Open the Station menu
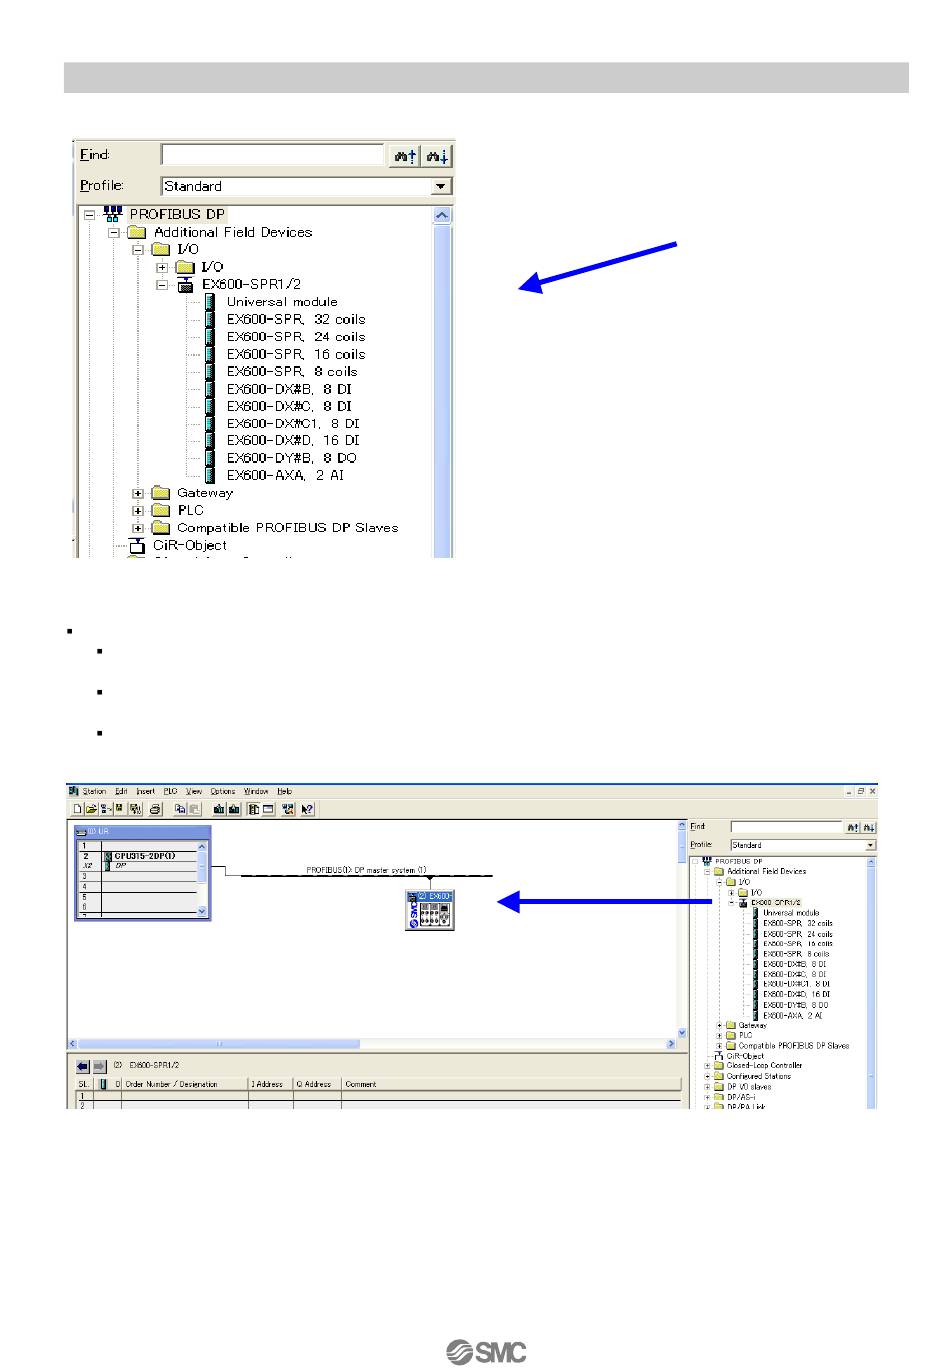Screen dimensions: 950x1370 (94, 791)
